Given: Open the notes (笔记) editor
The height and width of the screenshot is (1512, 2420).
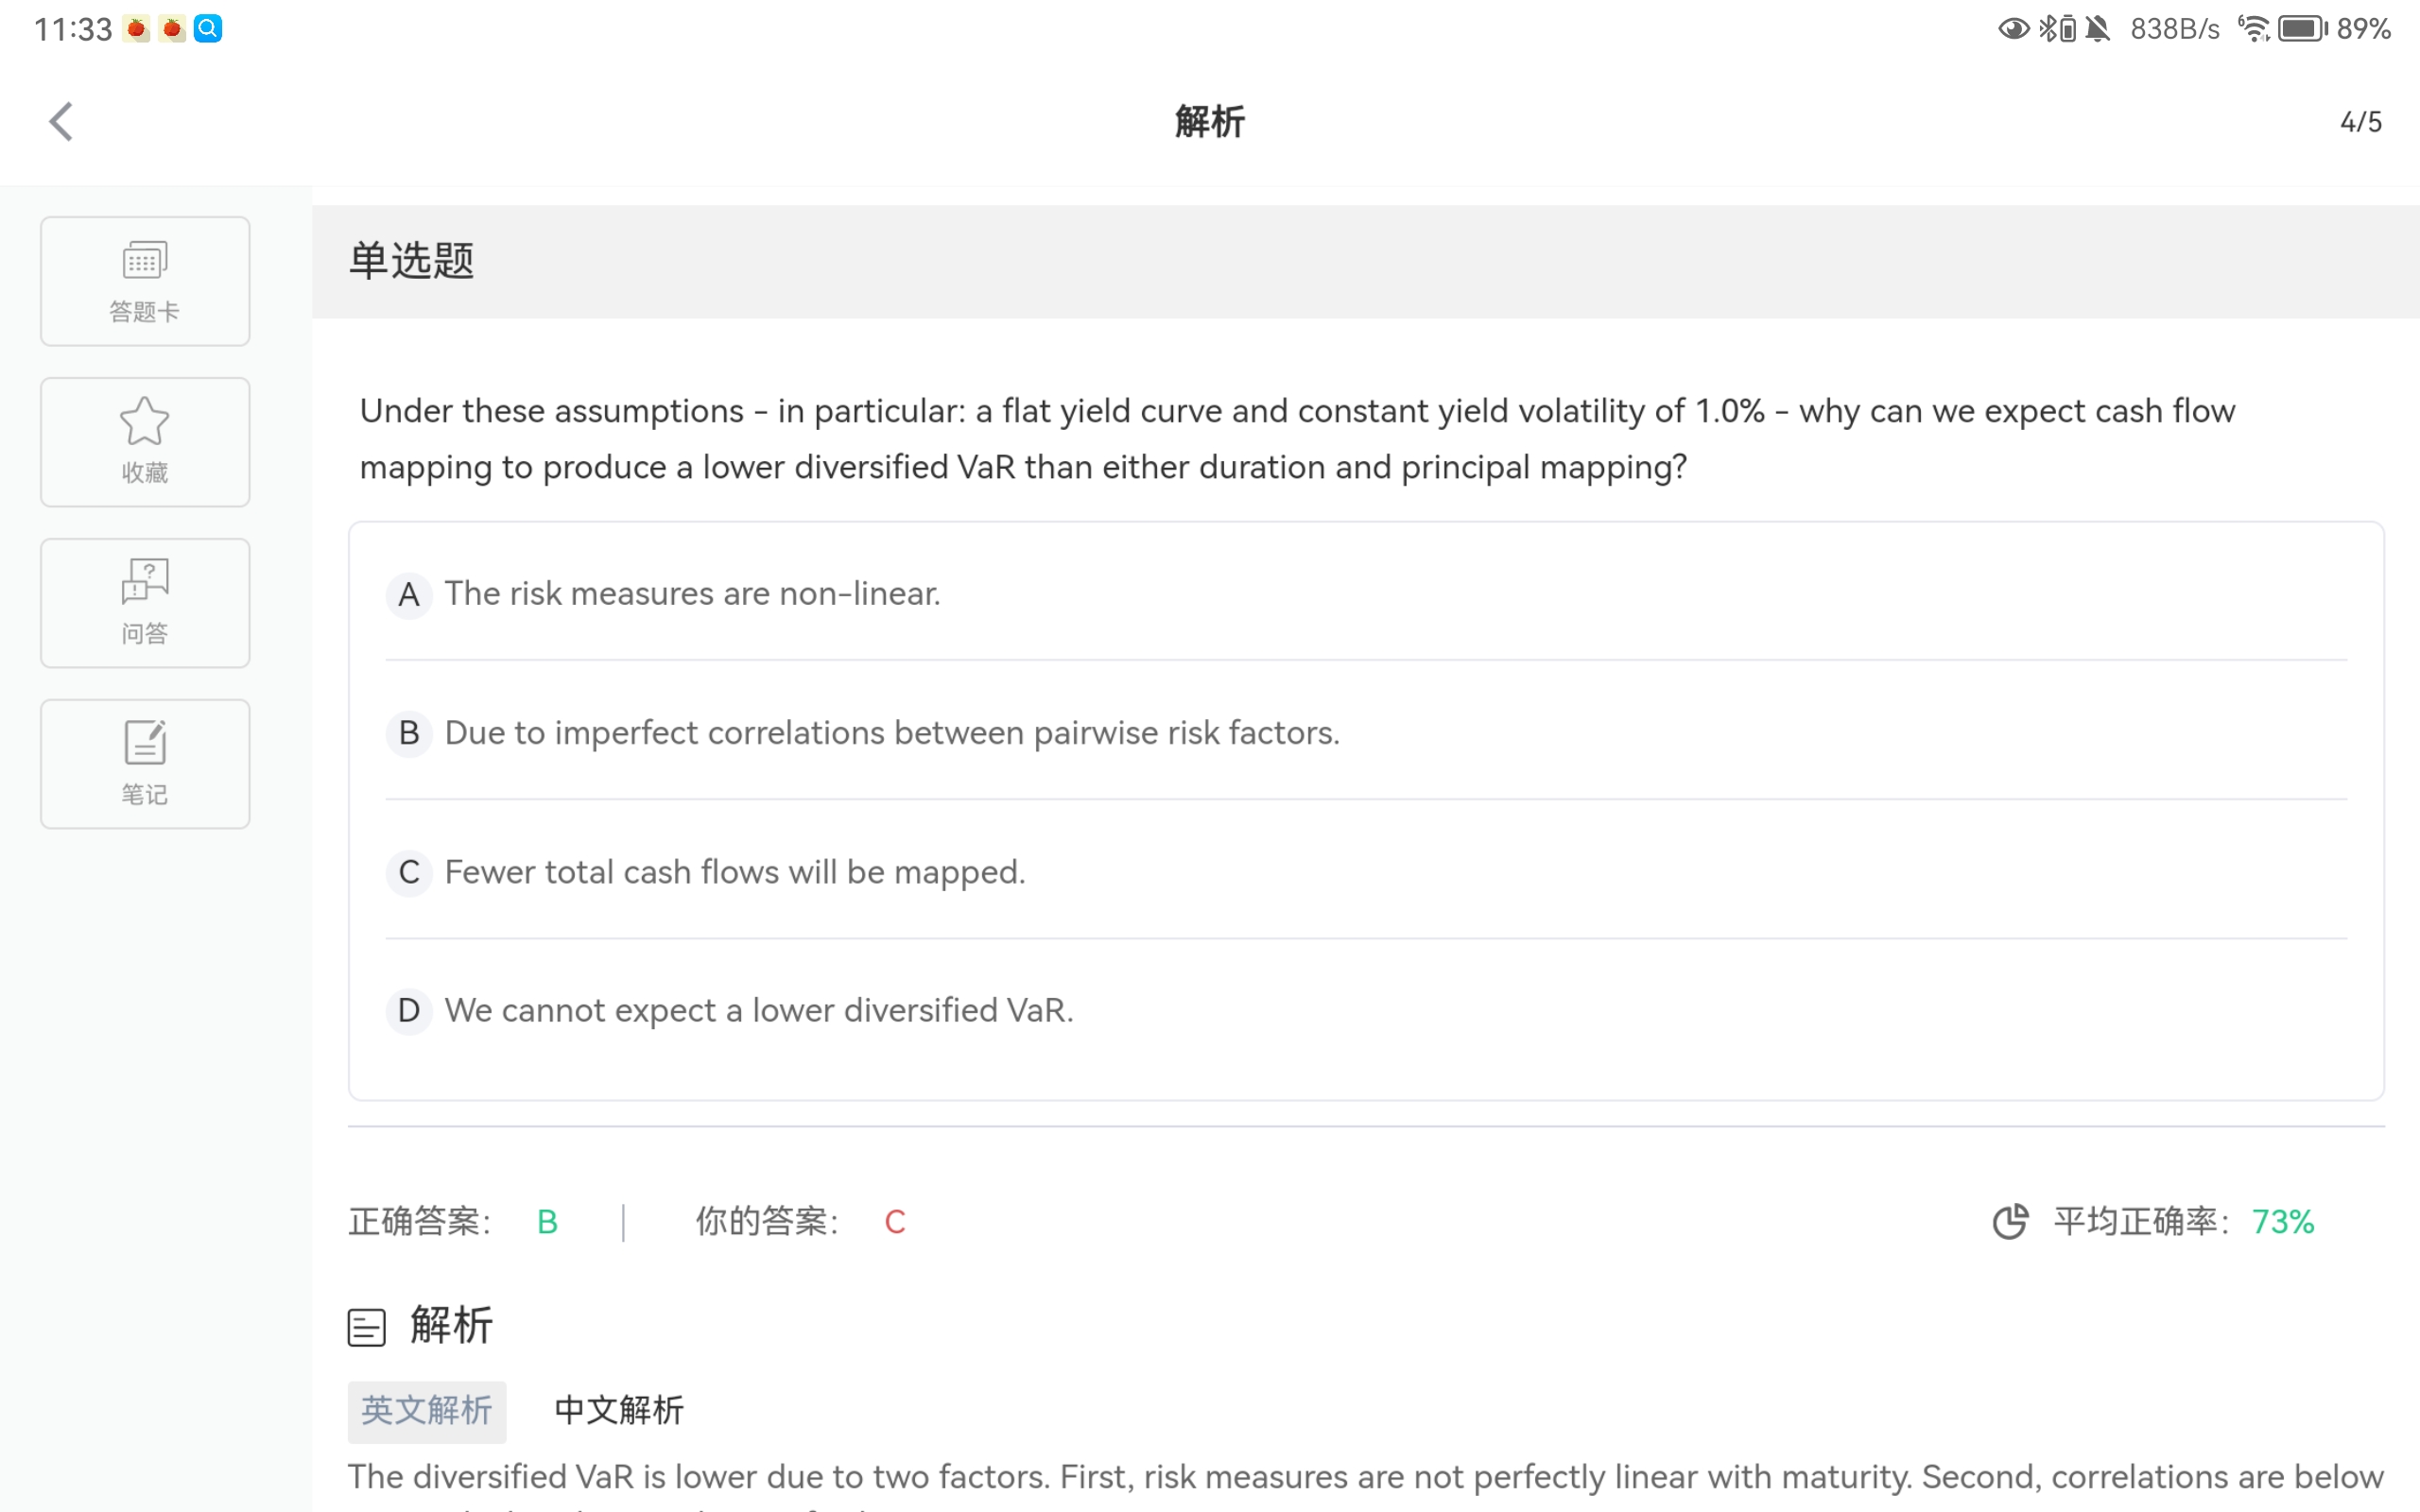Looking at the screenshot, I should pyautogui.click(x=145, y=764).
